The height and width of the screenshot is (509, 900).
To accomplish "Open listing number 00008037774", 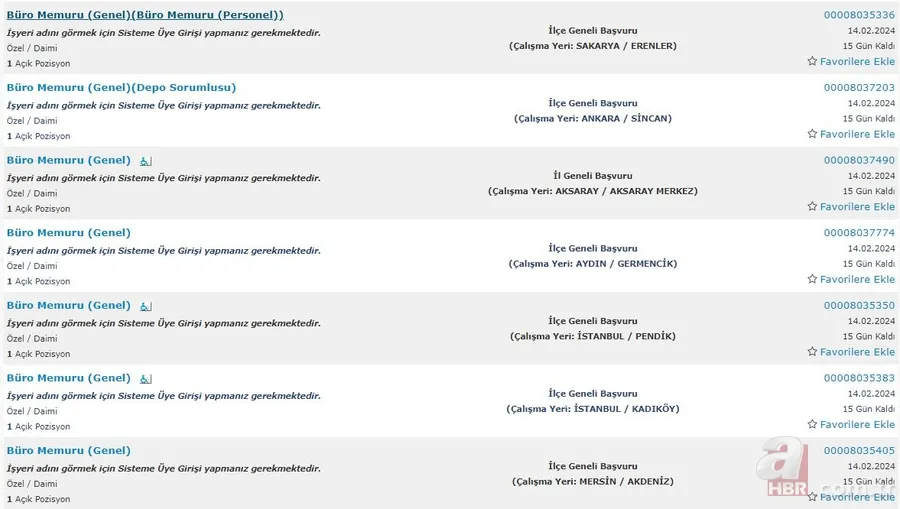I will [859, 233].
